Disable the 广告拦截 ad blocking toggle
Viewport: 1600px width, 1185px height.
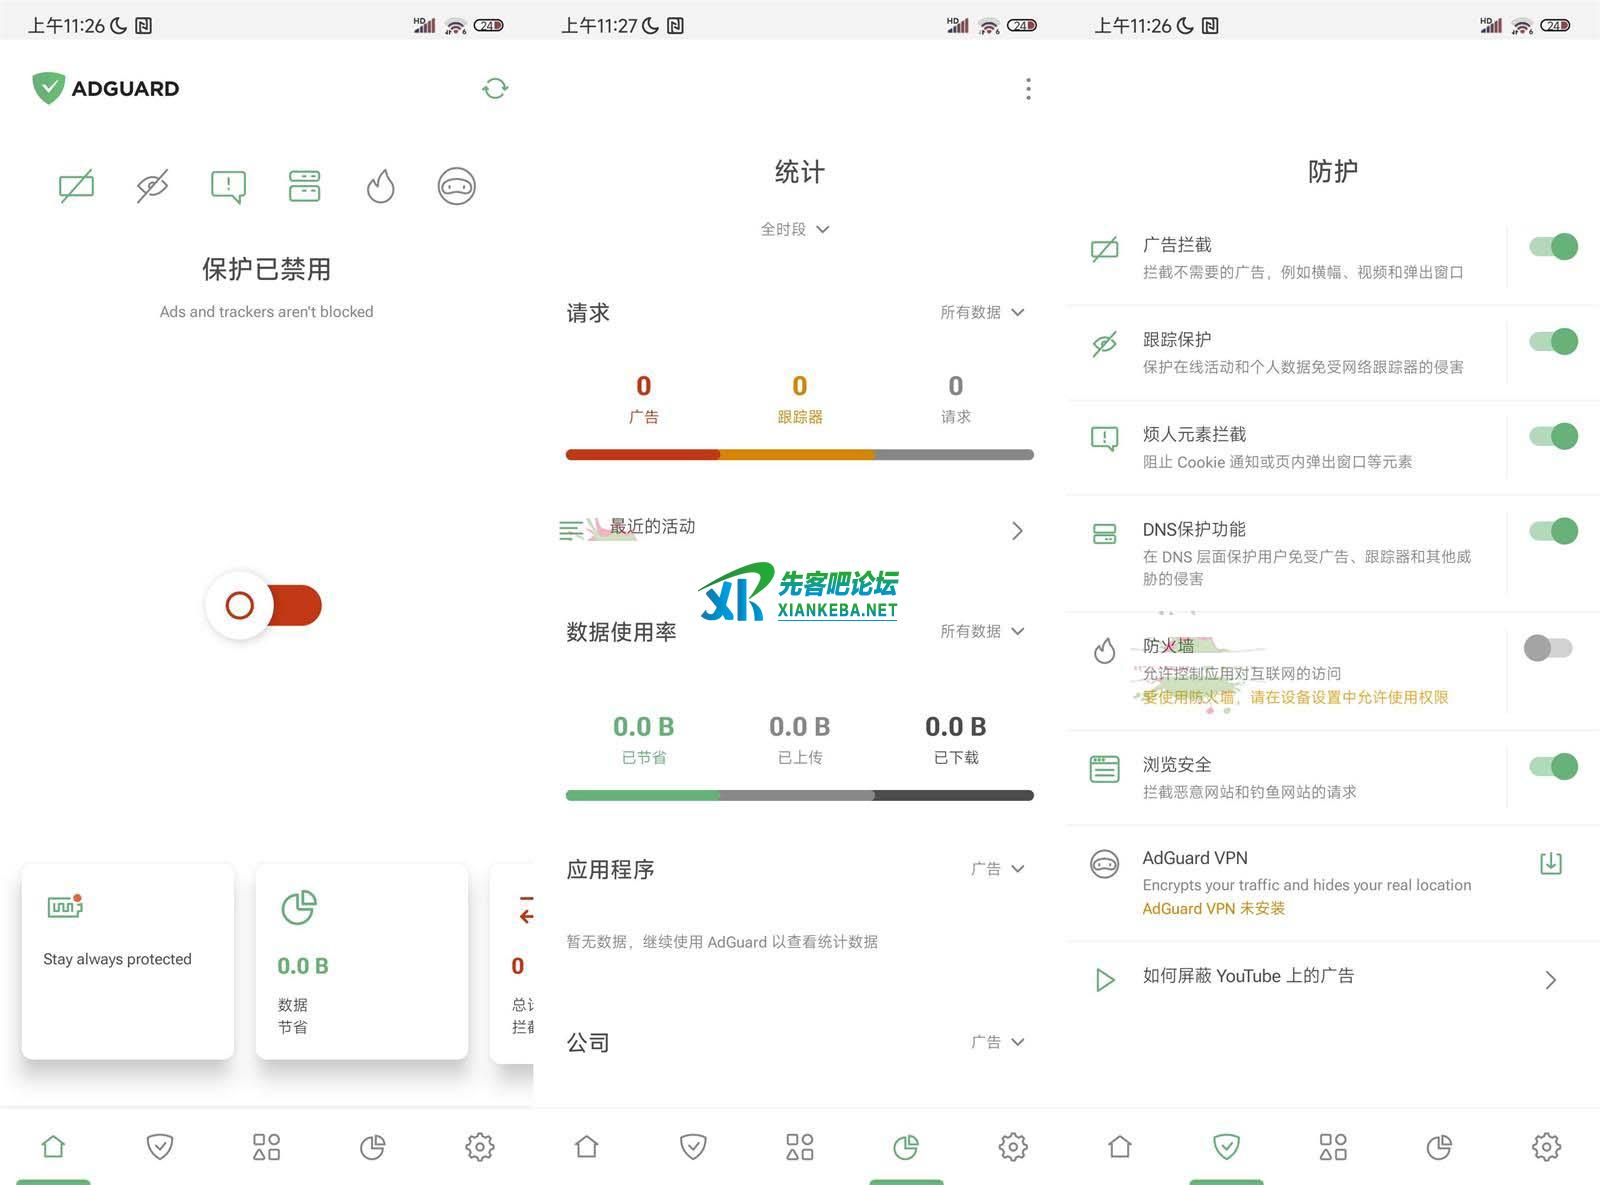point(1552,246)
